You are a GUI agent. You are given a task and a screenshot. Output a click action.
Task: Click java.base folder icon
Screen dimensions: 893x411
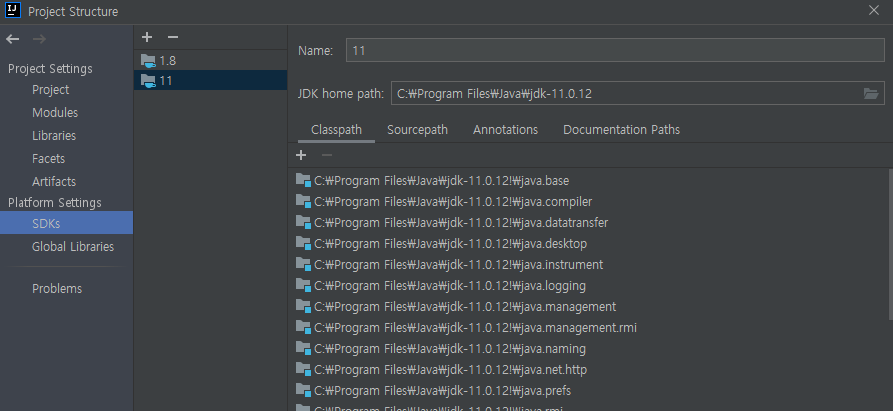click(303, 180)
